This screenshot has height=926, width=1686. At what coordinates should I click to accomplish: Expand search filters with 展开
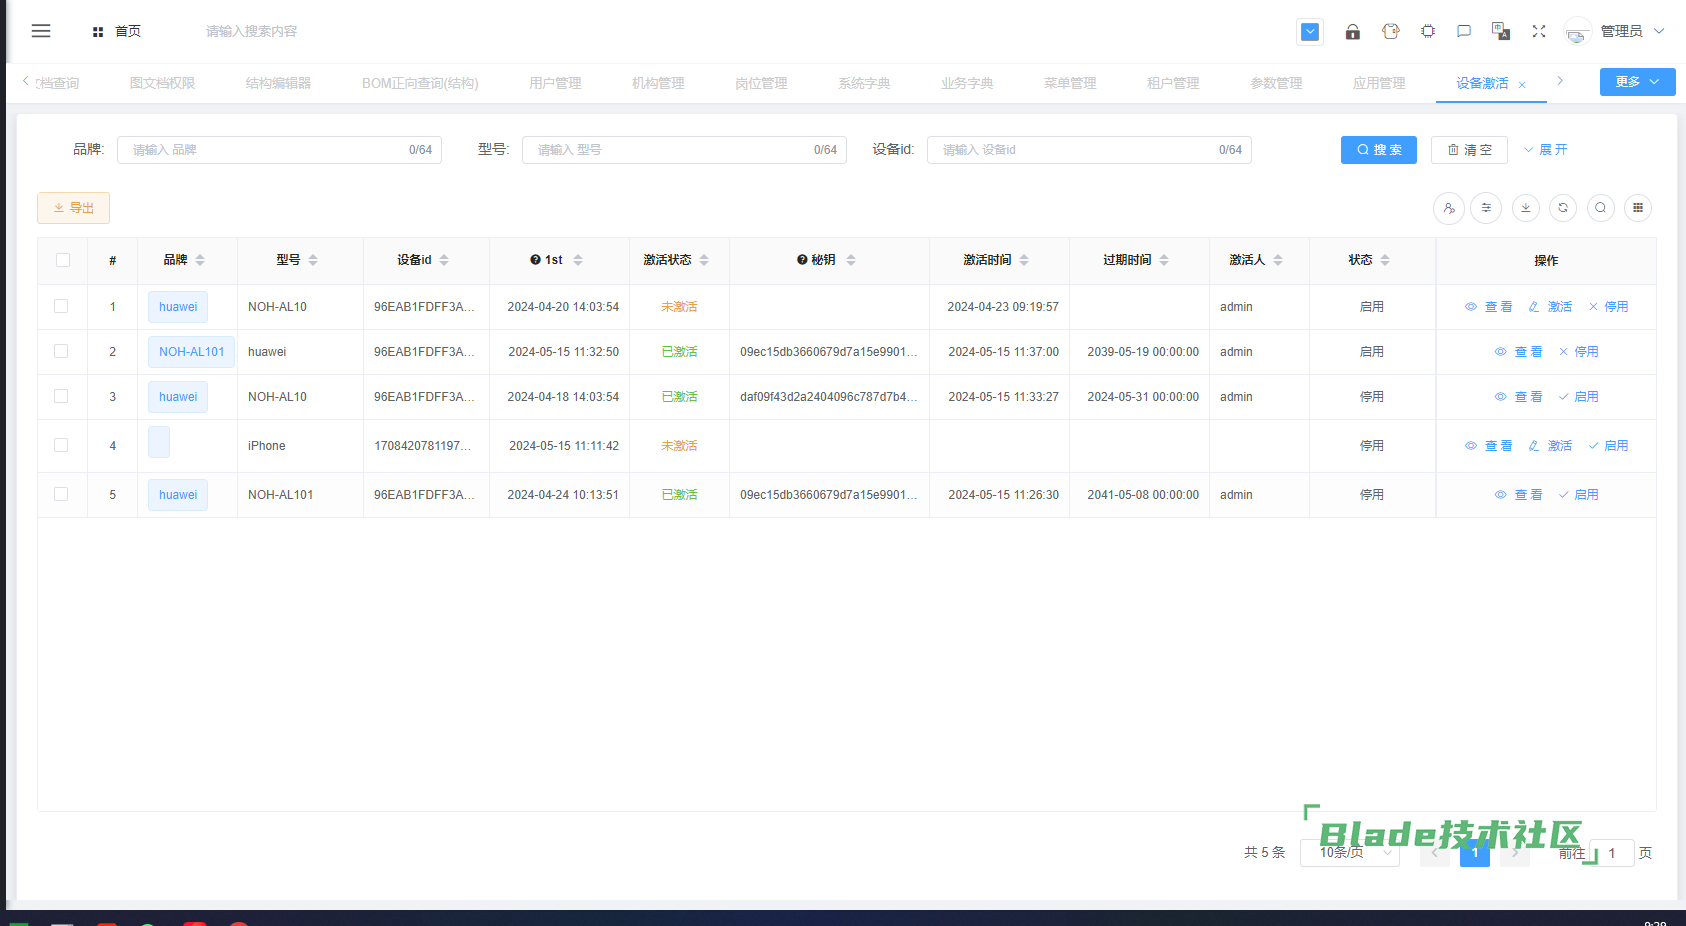point(1546,150)
